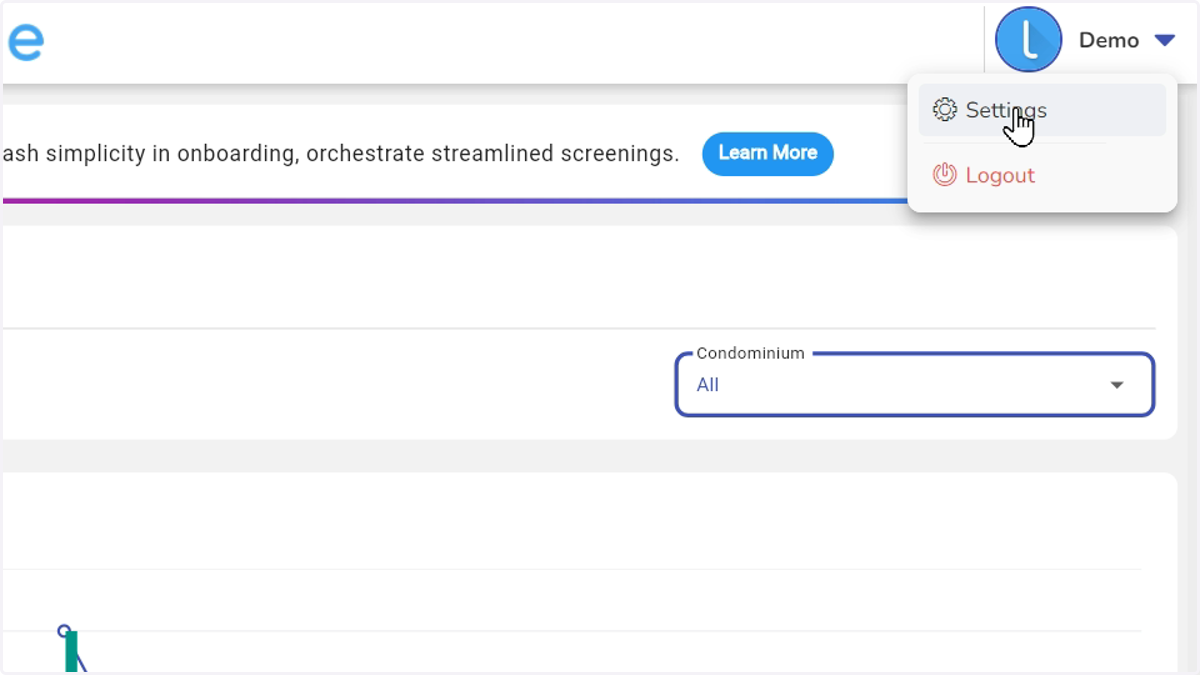The image size is (1200, 675).
Task: Click the red Logout power icon
Action: [x=944, y=175]
